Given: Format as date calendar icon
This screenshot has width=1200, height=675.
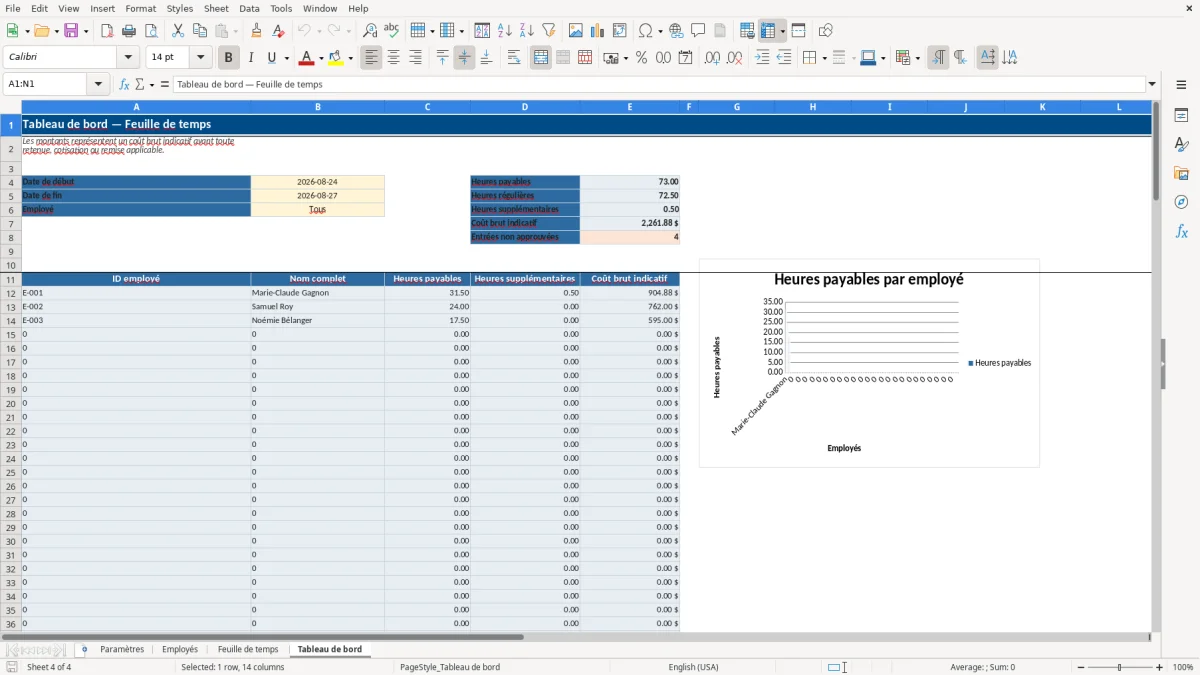Looking at the screenshot, I should [685, 58].
